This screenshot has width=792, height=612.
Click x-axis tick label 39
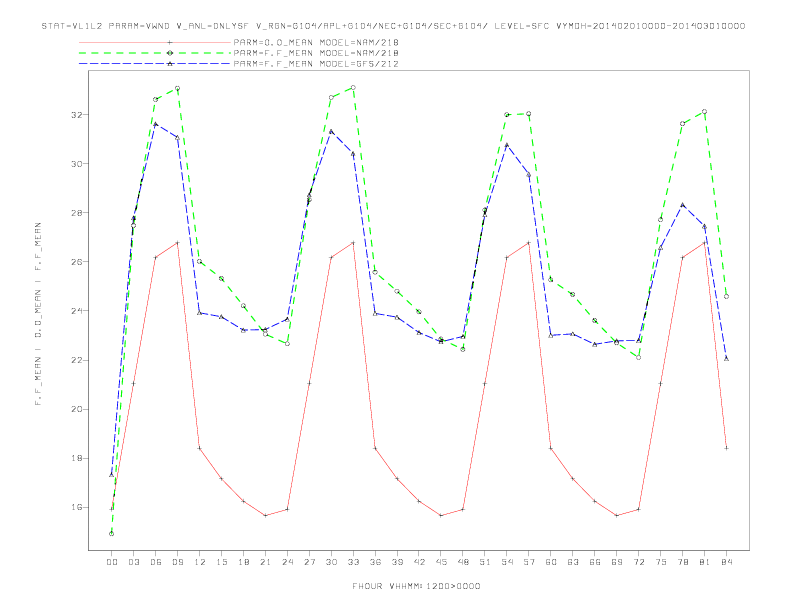point(397,562)
